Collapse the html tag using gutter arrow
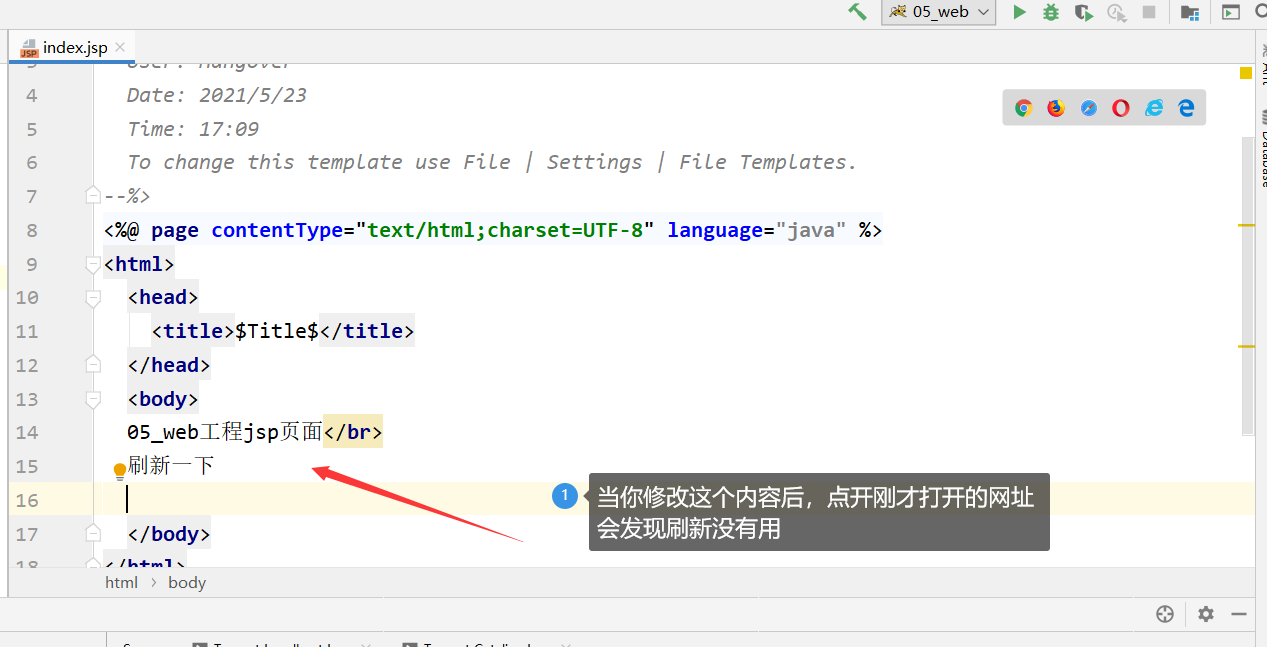Image resolution: width=1267 pixels, height=647 pixels. (x=93, y=264)
